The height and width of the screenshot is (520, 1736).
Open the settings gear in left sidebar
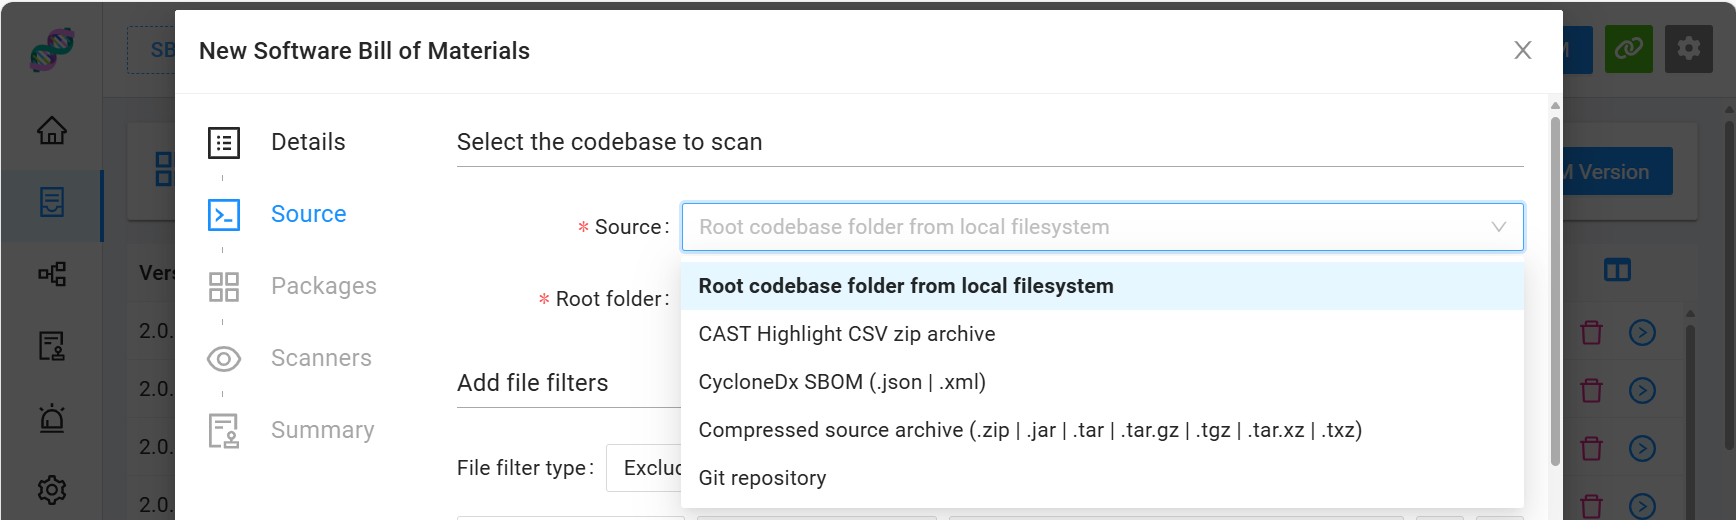pos(52,489)
